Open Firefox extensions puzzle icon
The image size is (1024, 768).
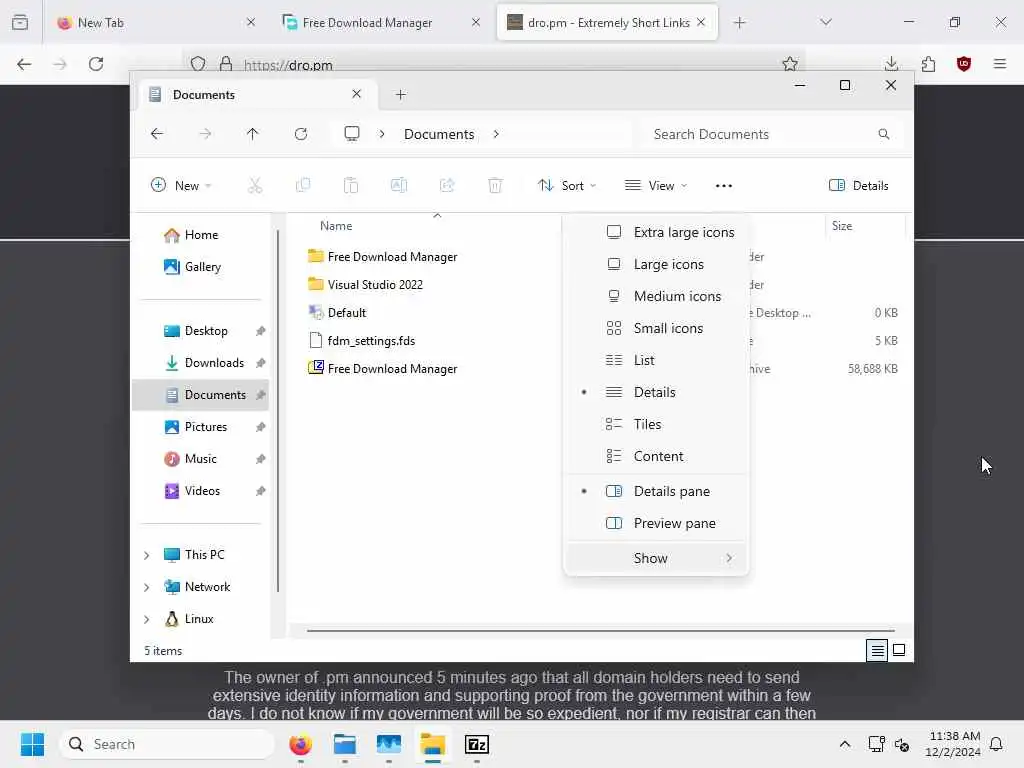[928, 63]
